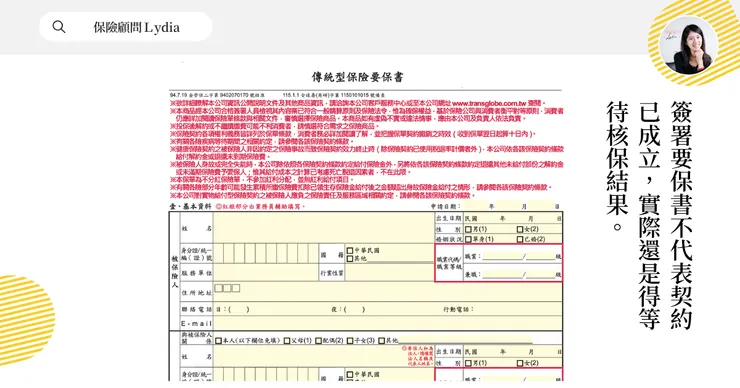The image size is (740, 388).
Task: Click the 傳統型保險要保書 form title
Action: tap(358, 76)
